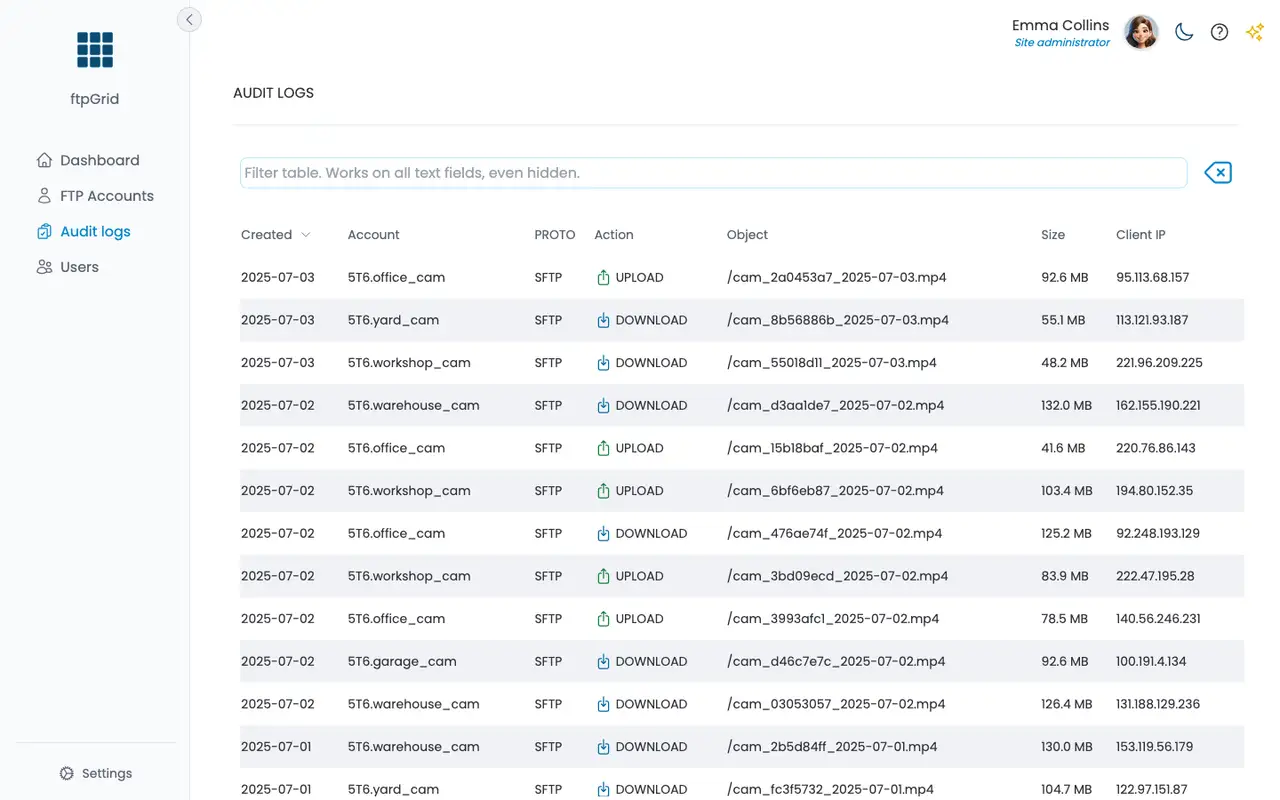1280x800 pixels.
Task: Click the AUDIT LOGS page heading
Action: 273,93
